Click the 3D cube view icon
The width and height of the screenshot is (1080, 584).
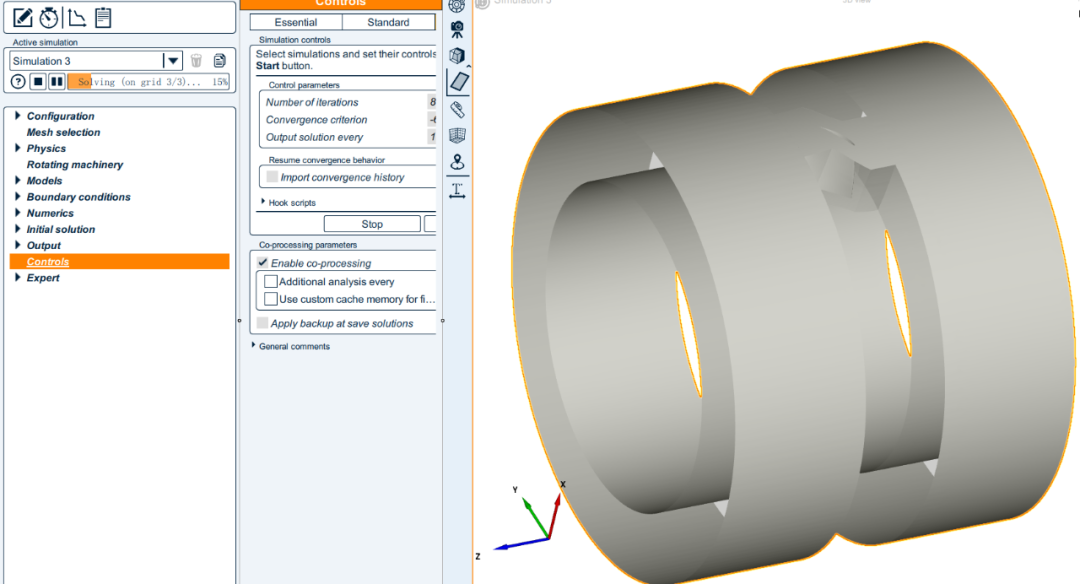[457, 55]
